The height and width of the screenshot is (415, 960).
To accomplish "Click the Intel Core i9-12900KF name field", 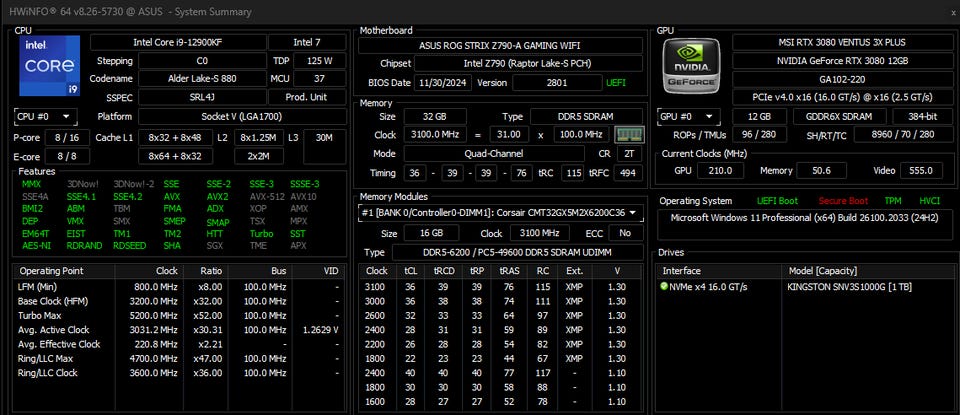I will [x=178, y=42].
